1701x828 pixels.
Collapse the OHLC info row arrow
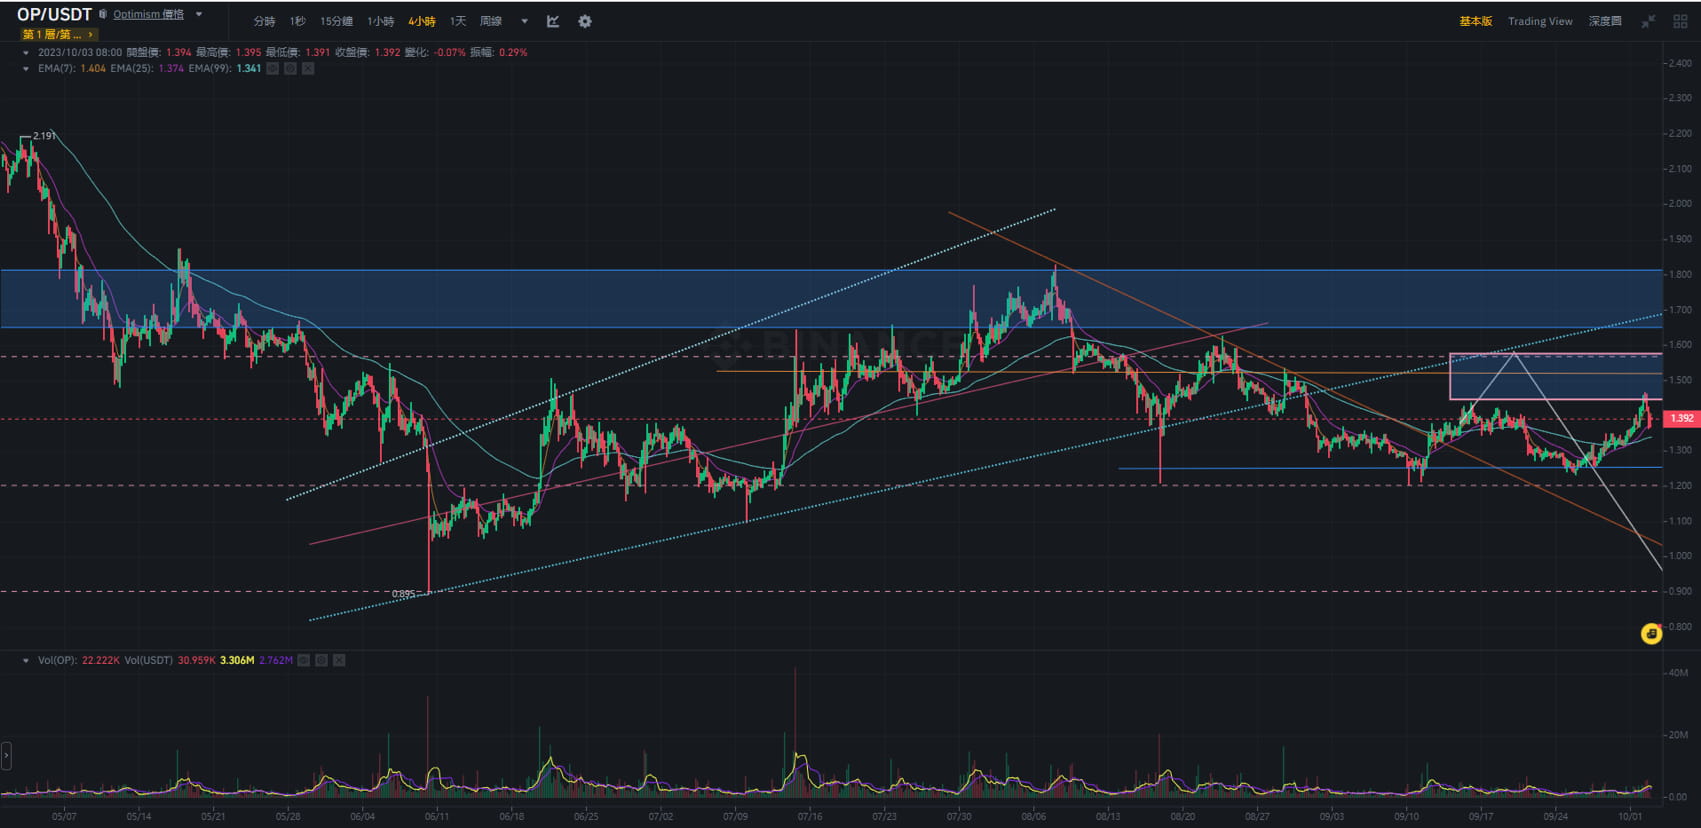(26, 52)
